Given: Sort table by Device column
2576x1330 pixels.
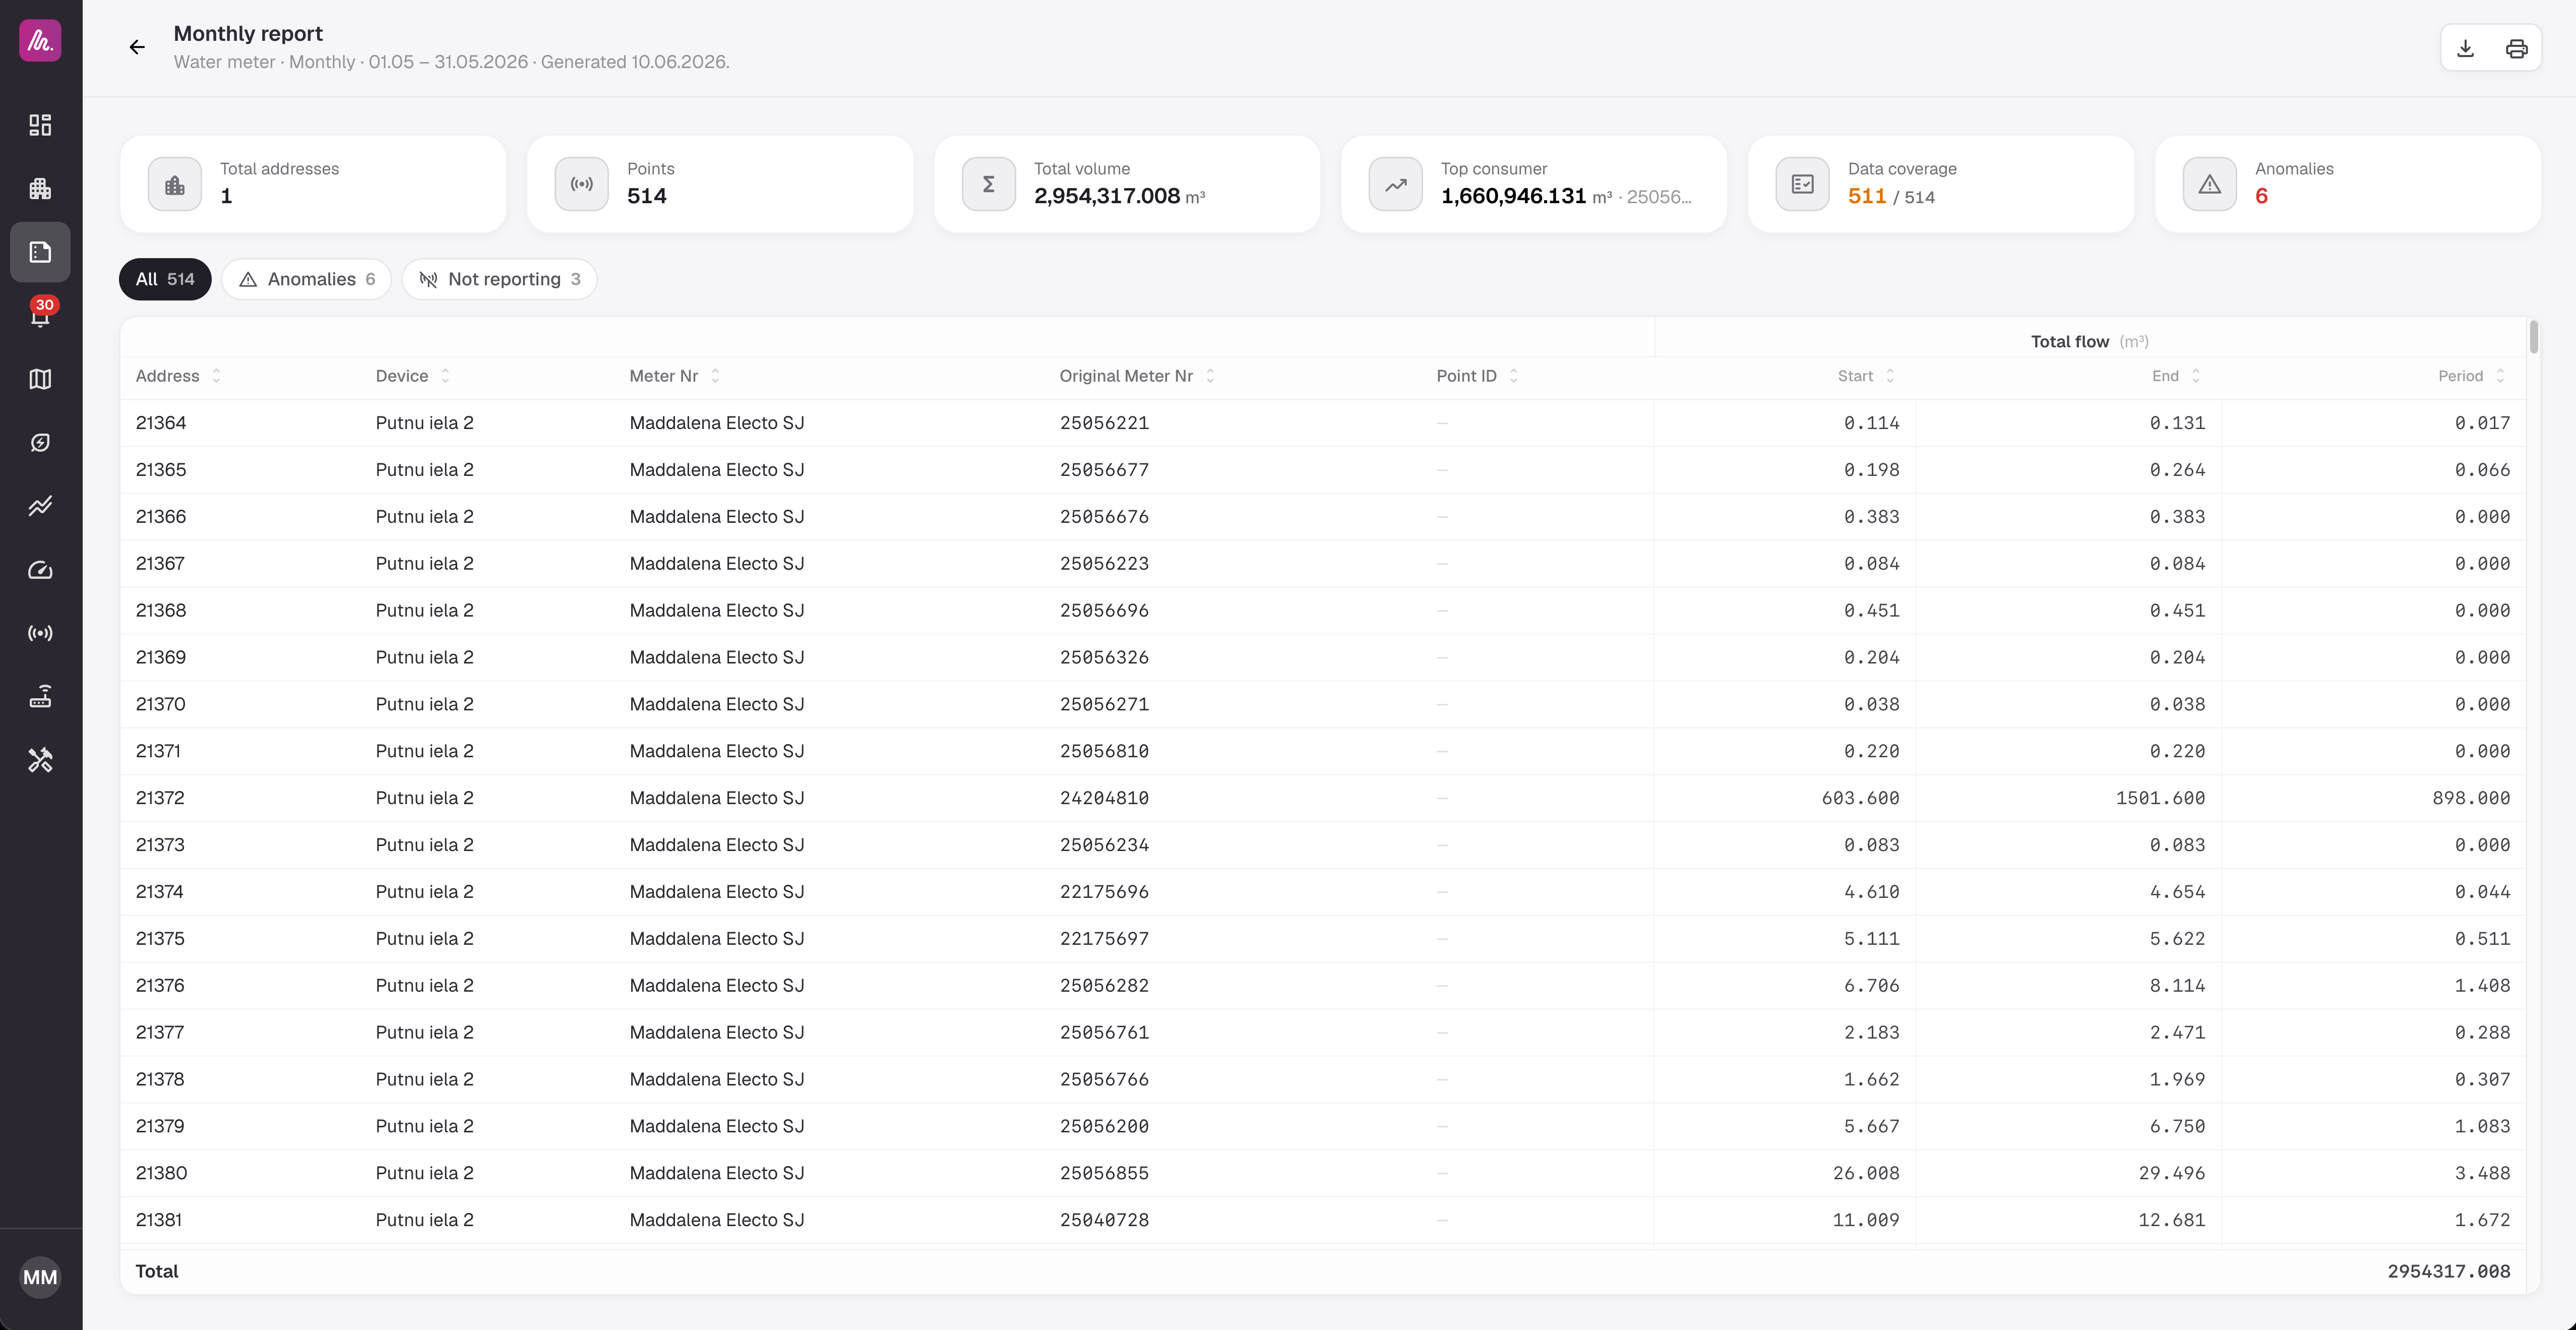Looking at the screenshot, I should [x=412, y=376].
